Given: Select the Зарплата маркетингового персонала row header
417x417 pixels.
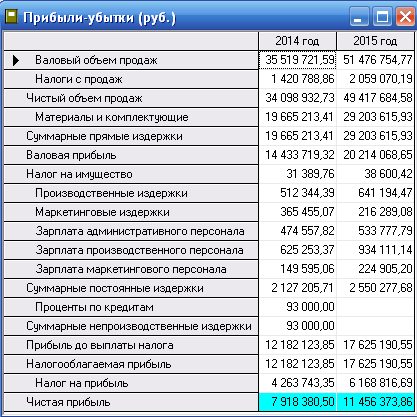Looking at the screenshot, I should pos(131,269).
